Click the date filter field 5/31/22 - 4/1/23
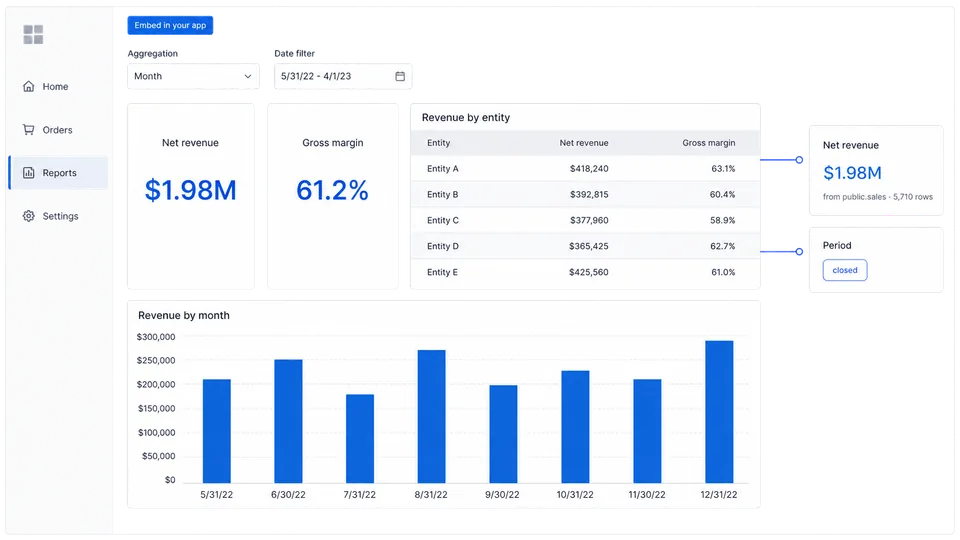Image resolution: width=960 pixels, height=540 pixels. pyautogui.click(x=343, y=77)
